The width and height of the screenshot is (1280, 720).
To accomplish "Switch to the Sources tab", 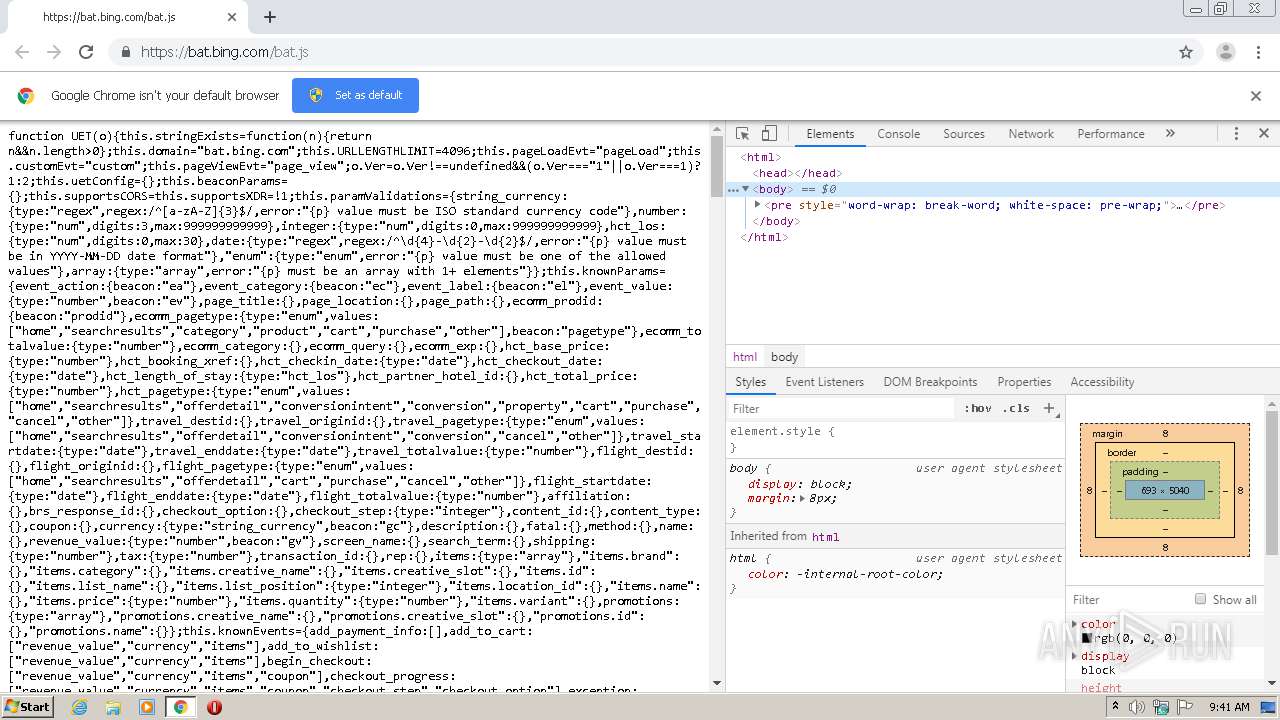I will [x=964, y=134].
